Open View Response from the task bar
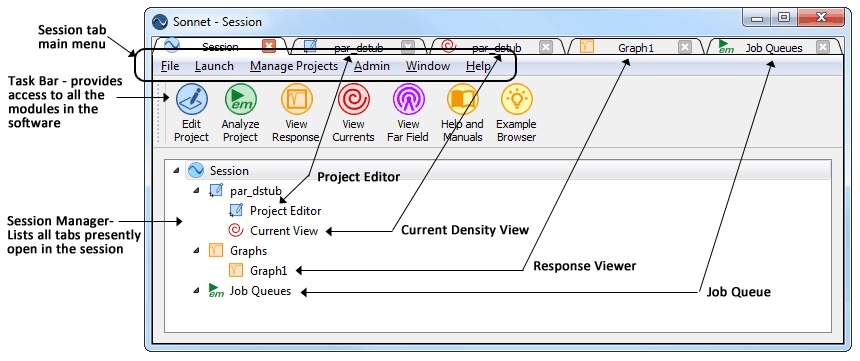 click(296, 99)
